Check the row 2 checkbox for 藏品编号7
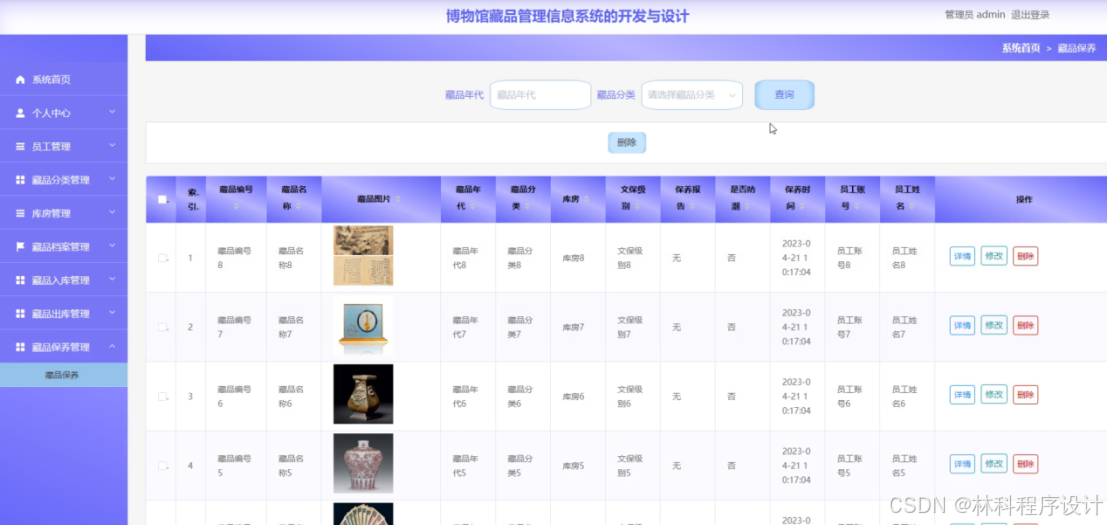Viewport: 1107px width, 525px height. tap(162, 327)
